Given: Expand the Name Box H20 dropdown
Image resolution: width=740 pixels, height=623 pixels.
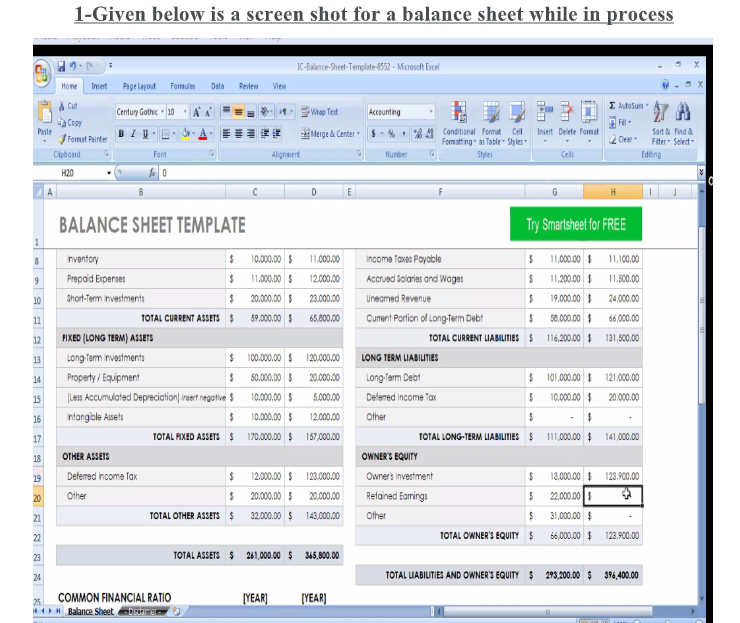Looking at the screenshot, I should pyautogui.click(x=109, y=173).
